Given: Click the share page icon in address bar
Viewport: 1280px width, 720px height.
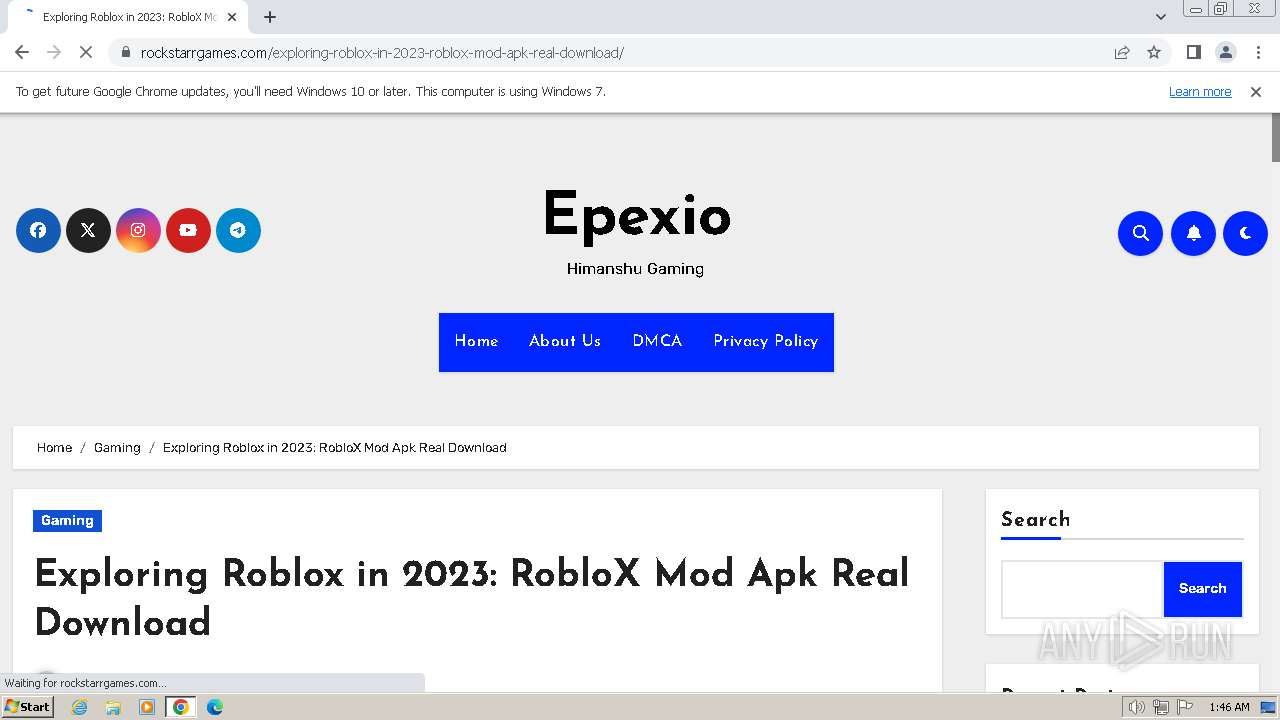Looking at the screenshot, I should [x=1122, y=52].
